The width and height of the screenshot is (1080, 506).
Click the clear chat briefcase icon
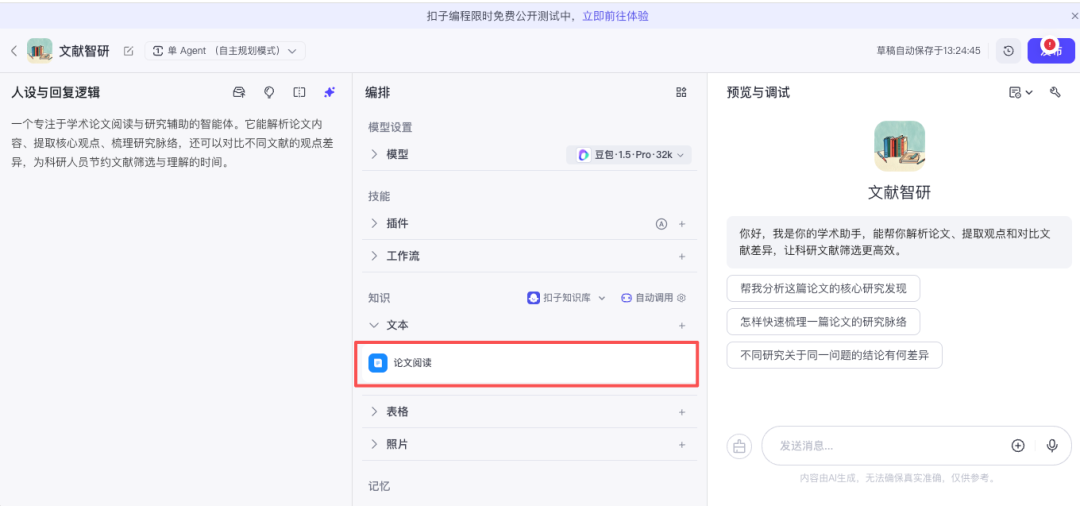739,446
